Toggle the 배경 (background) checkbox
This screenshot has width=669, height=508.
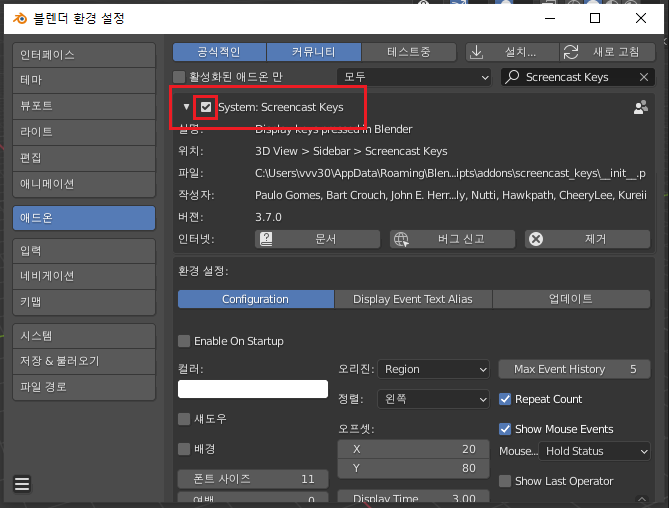[x=184, y=449]
